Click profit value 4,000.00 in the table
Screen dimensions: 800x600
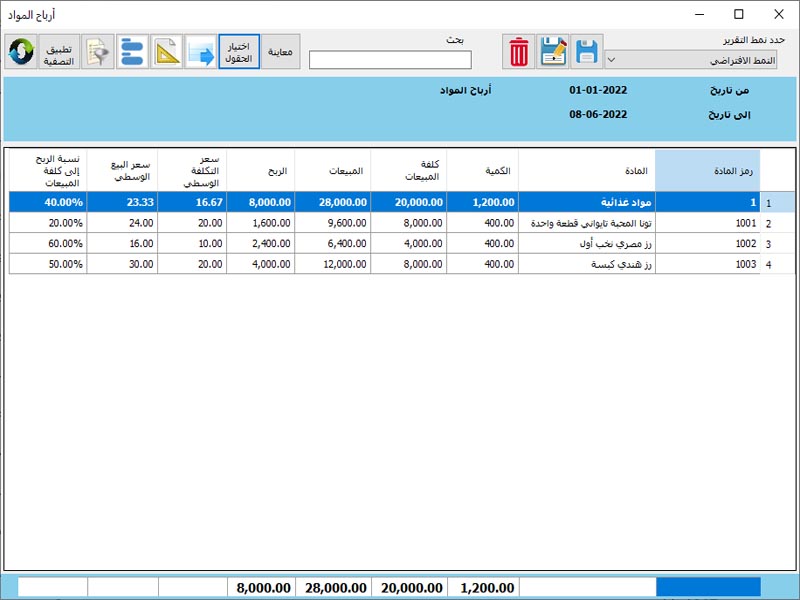click(x=261, y=264)
